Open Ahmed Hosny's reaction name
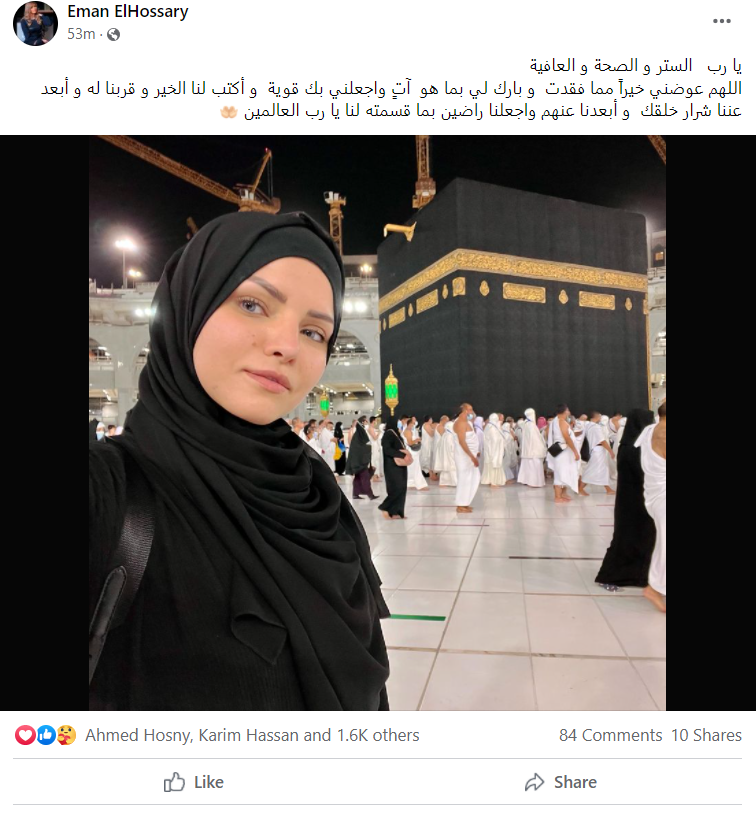The height and width of the screenshot is (815, 756). tap(138, 735)
